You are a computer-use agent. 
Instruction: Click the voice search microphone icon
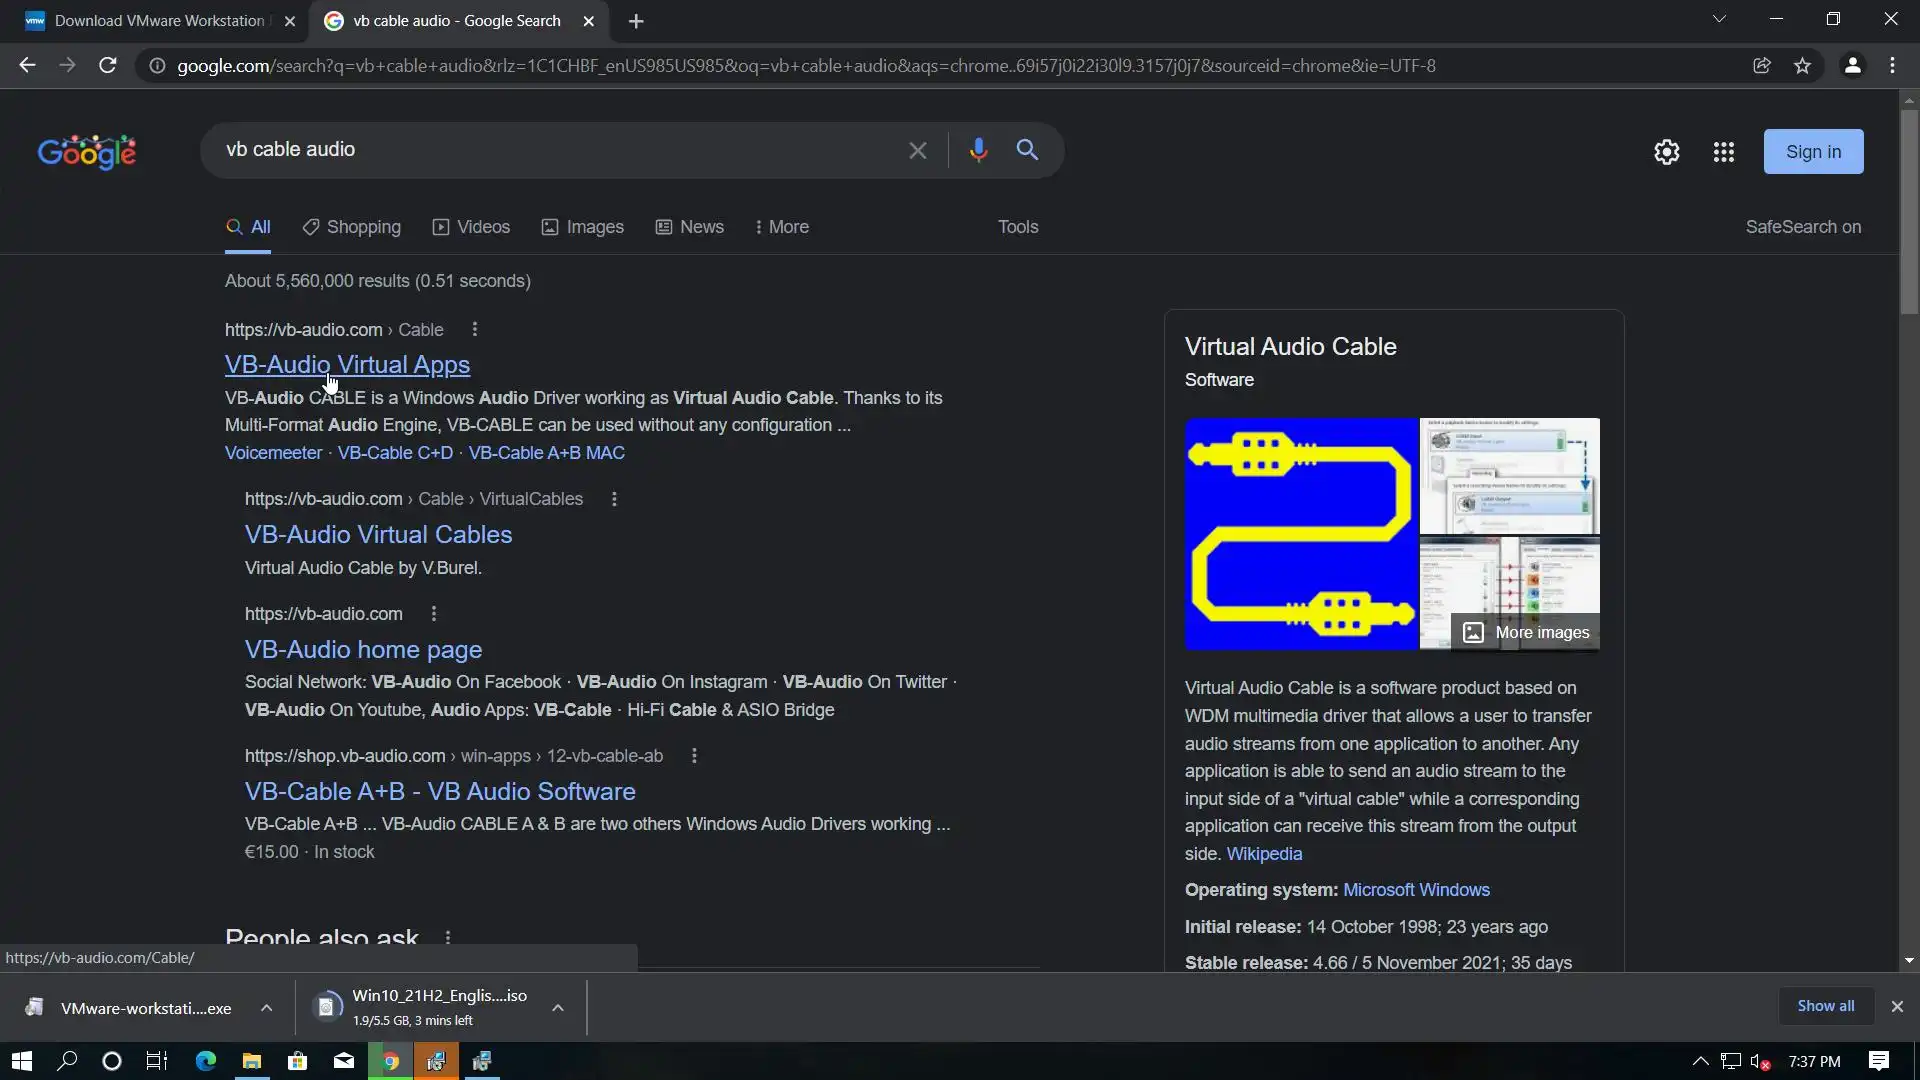978,150
